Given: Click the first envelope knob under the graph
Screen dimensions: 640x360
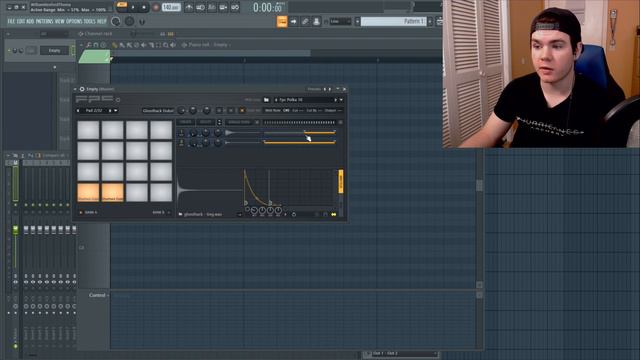Looking at the screenshot, I should tap(254, 211).
